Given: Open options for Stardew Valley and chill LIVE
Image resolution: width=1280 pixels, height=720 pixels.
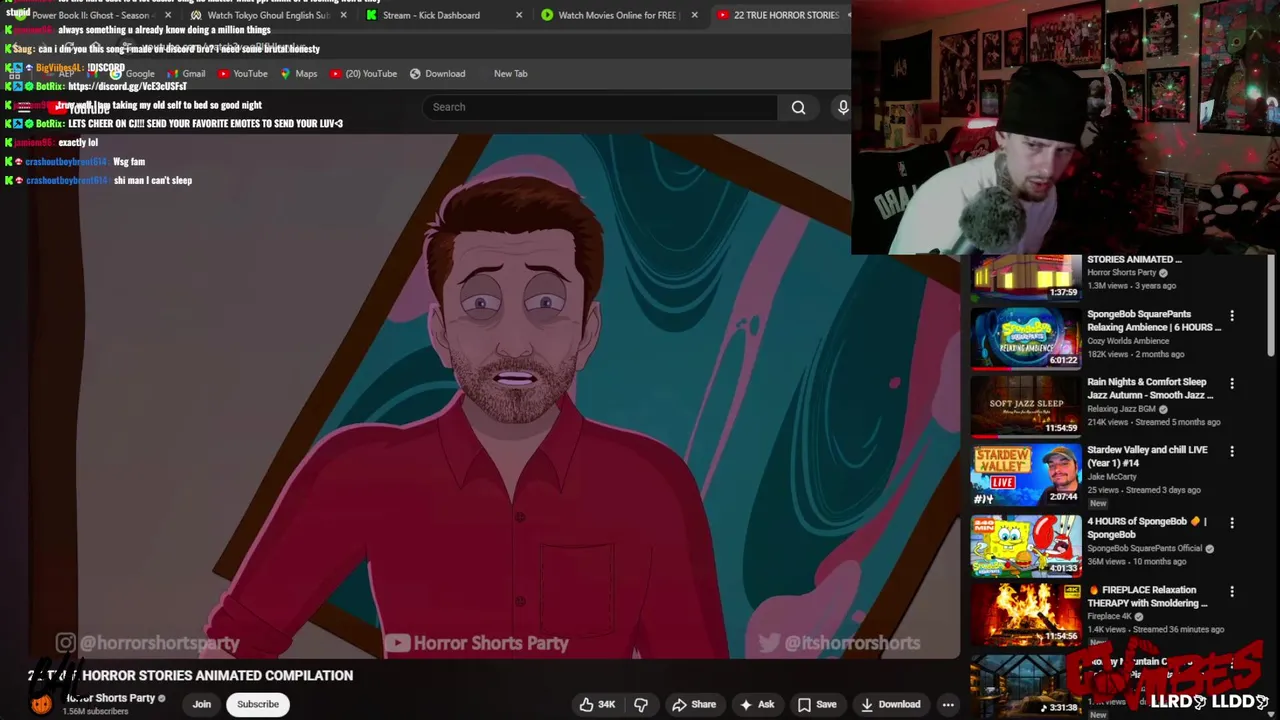Looking at the screenshot, I should pyautogui.click(x=1232, y=451).
